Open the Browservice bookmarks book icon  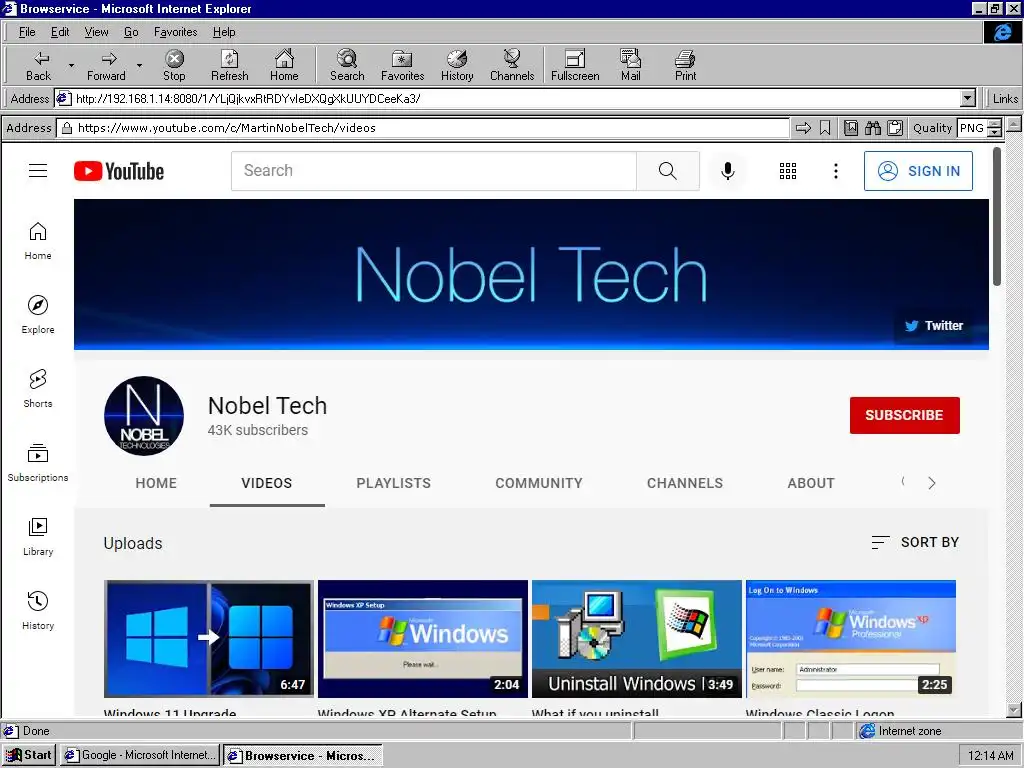(x=850, y=128)
